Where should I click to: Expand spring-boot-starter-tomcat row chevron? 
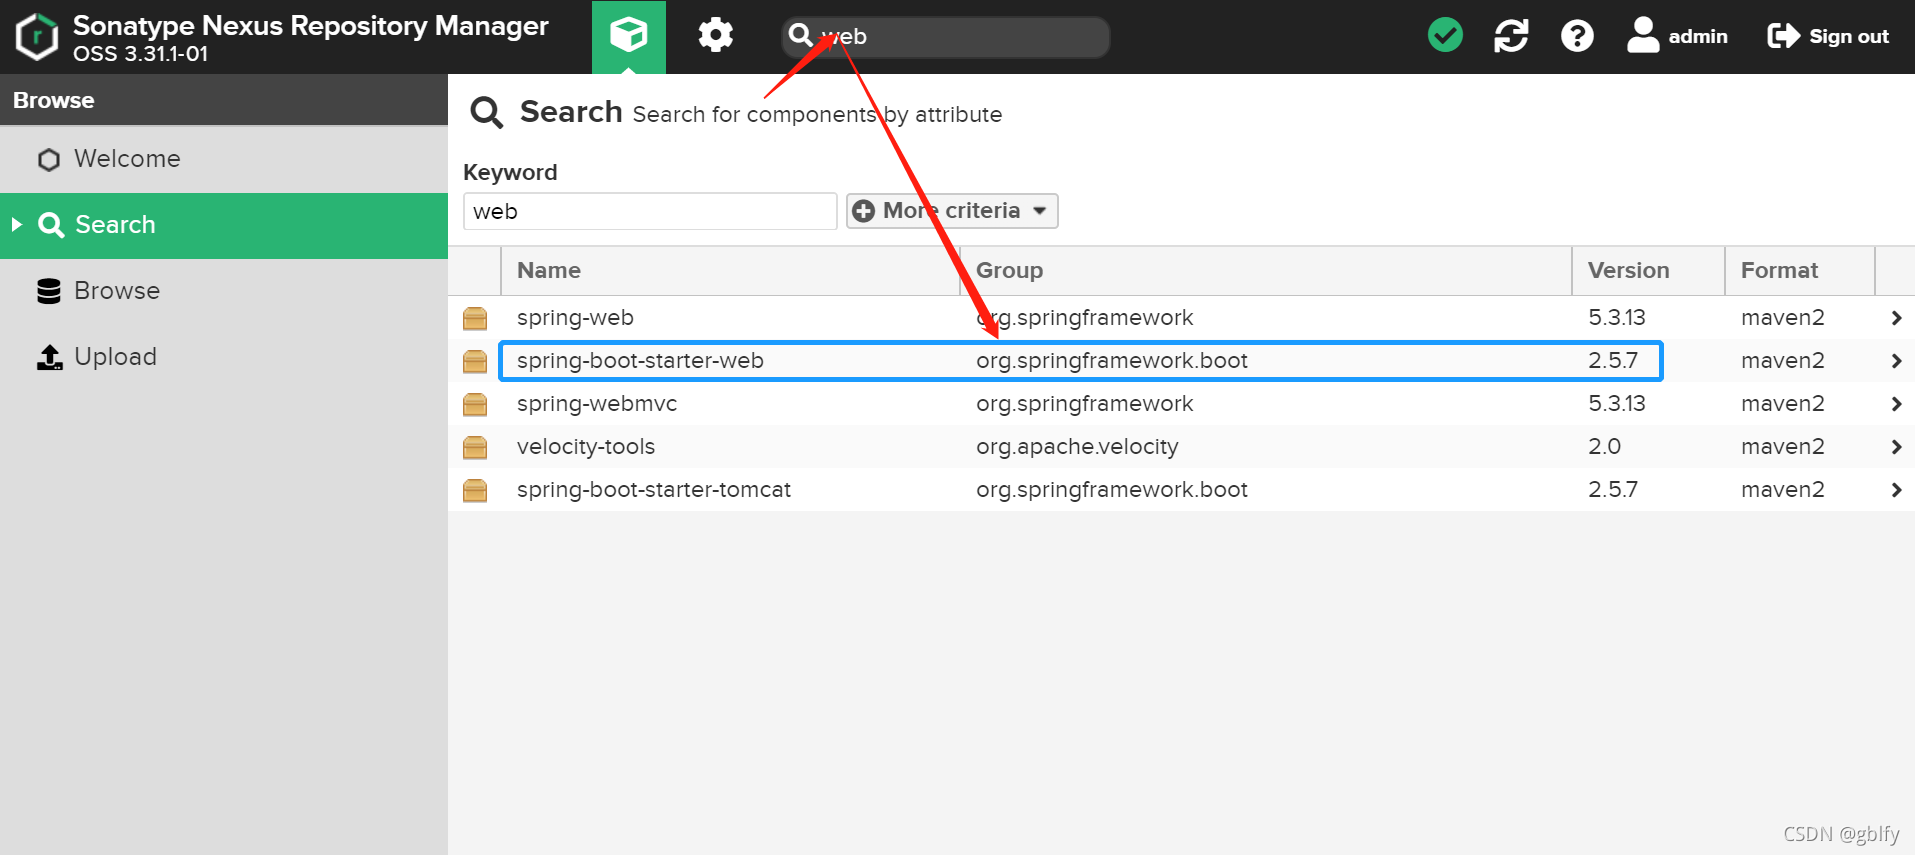coord(1896,490)
